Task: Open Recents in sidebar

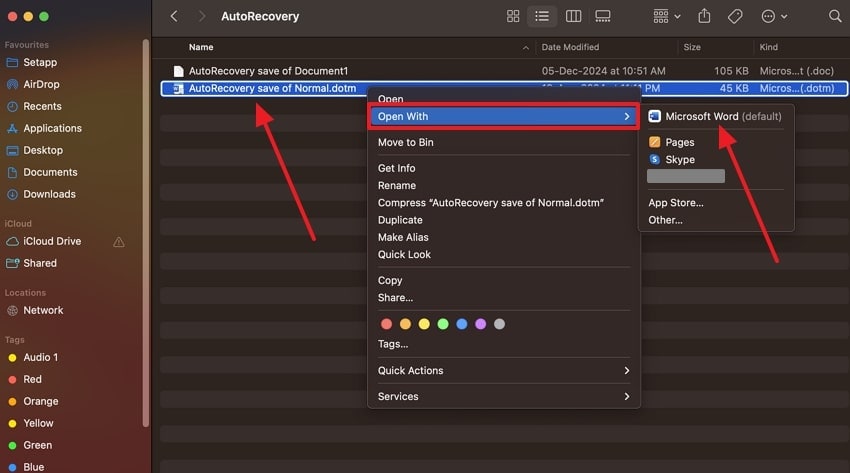Action: pyautogui.click(x=42, y=106)
